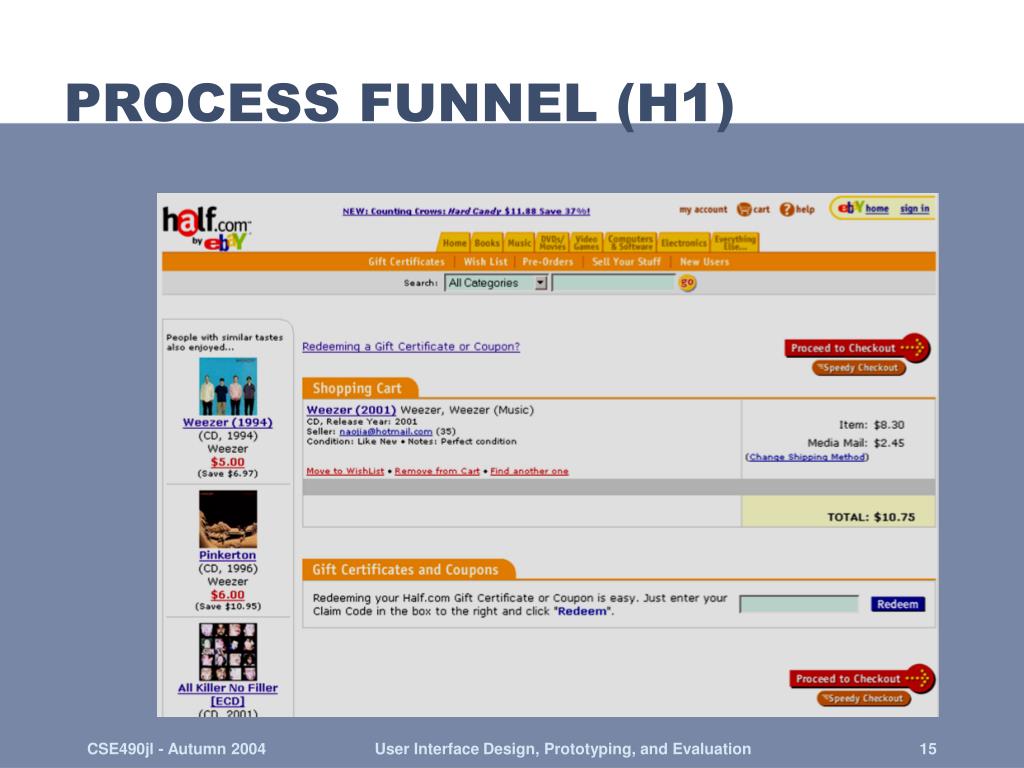Click the Item: $8.30 price text

coord(872,425)
